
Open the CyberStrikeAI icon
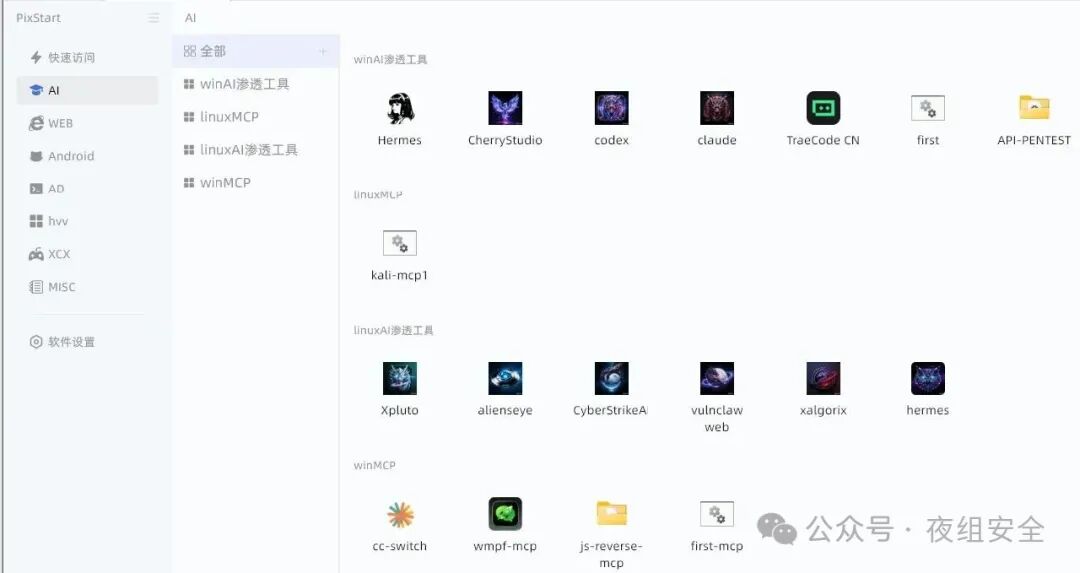(611, 378)
